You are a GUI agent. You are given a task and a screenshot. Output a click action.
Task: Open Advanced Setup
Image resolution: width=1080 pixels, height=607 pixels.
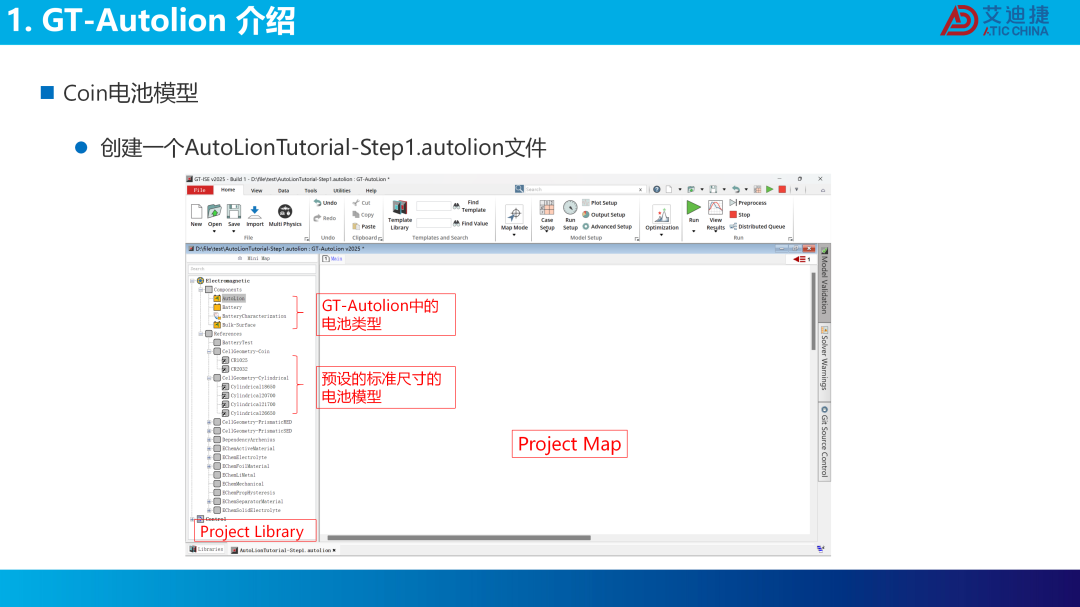tap(607, 227)
